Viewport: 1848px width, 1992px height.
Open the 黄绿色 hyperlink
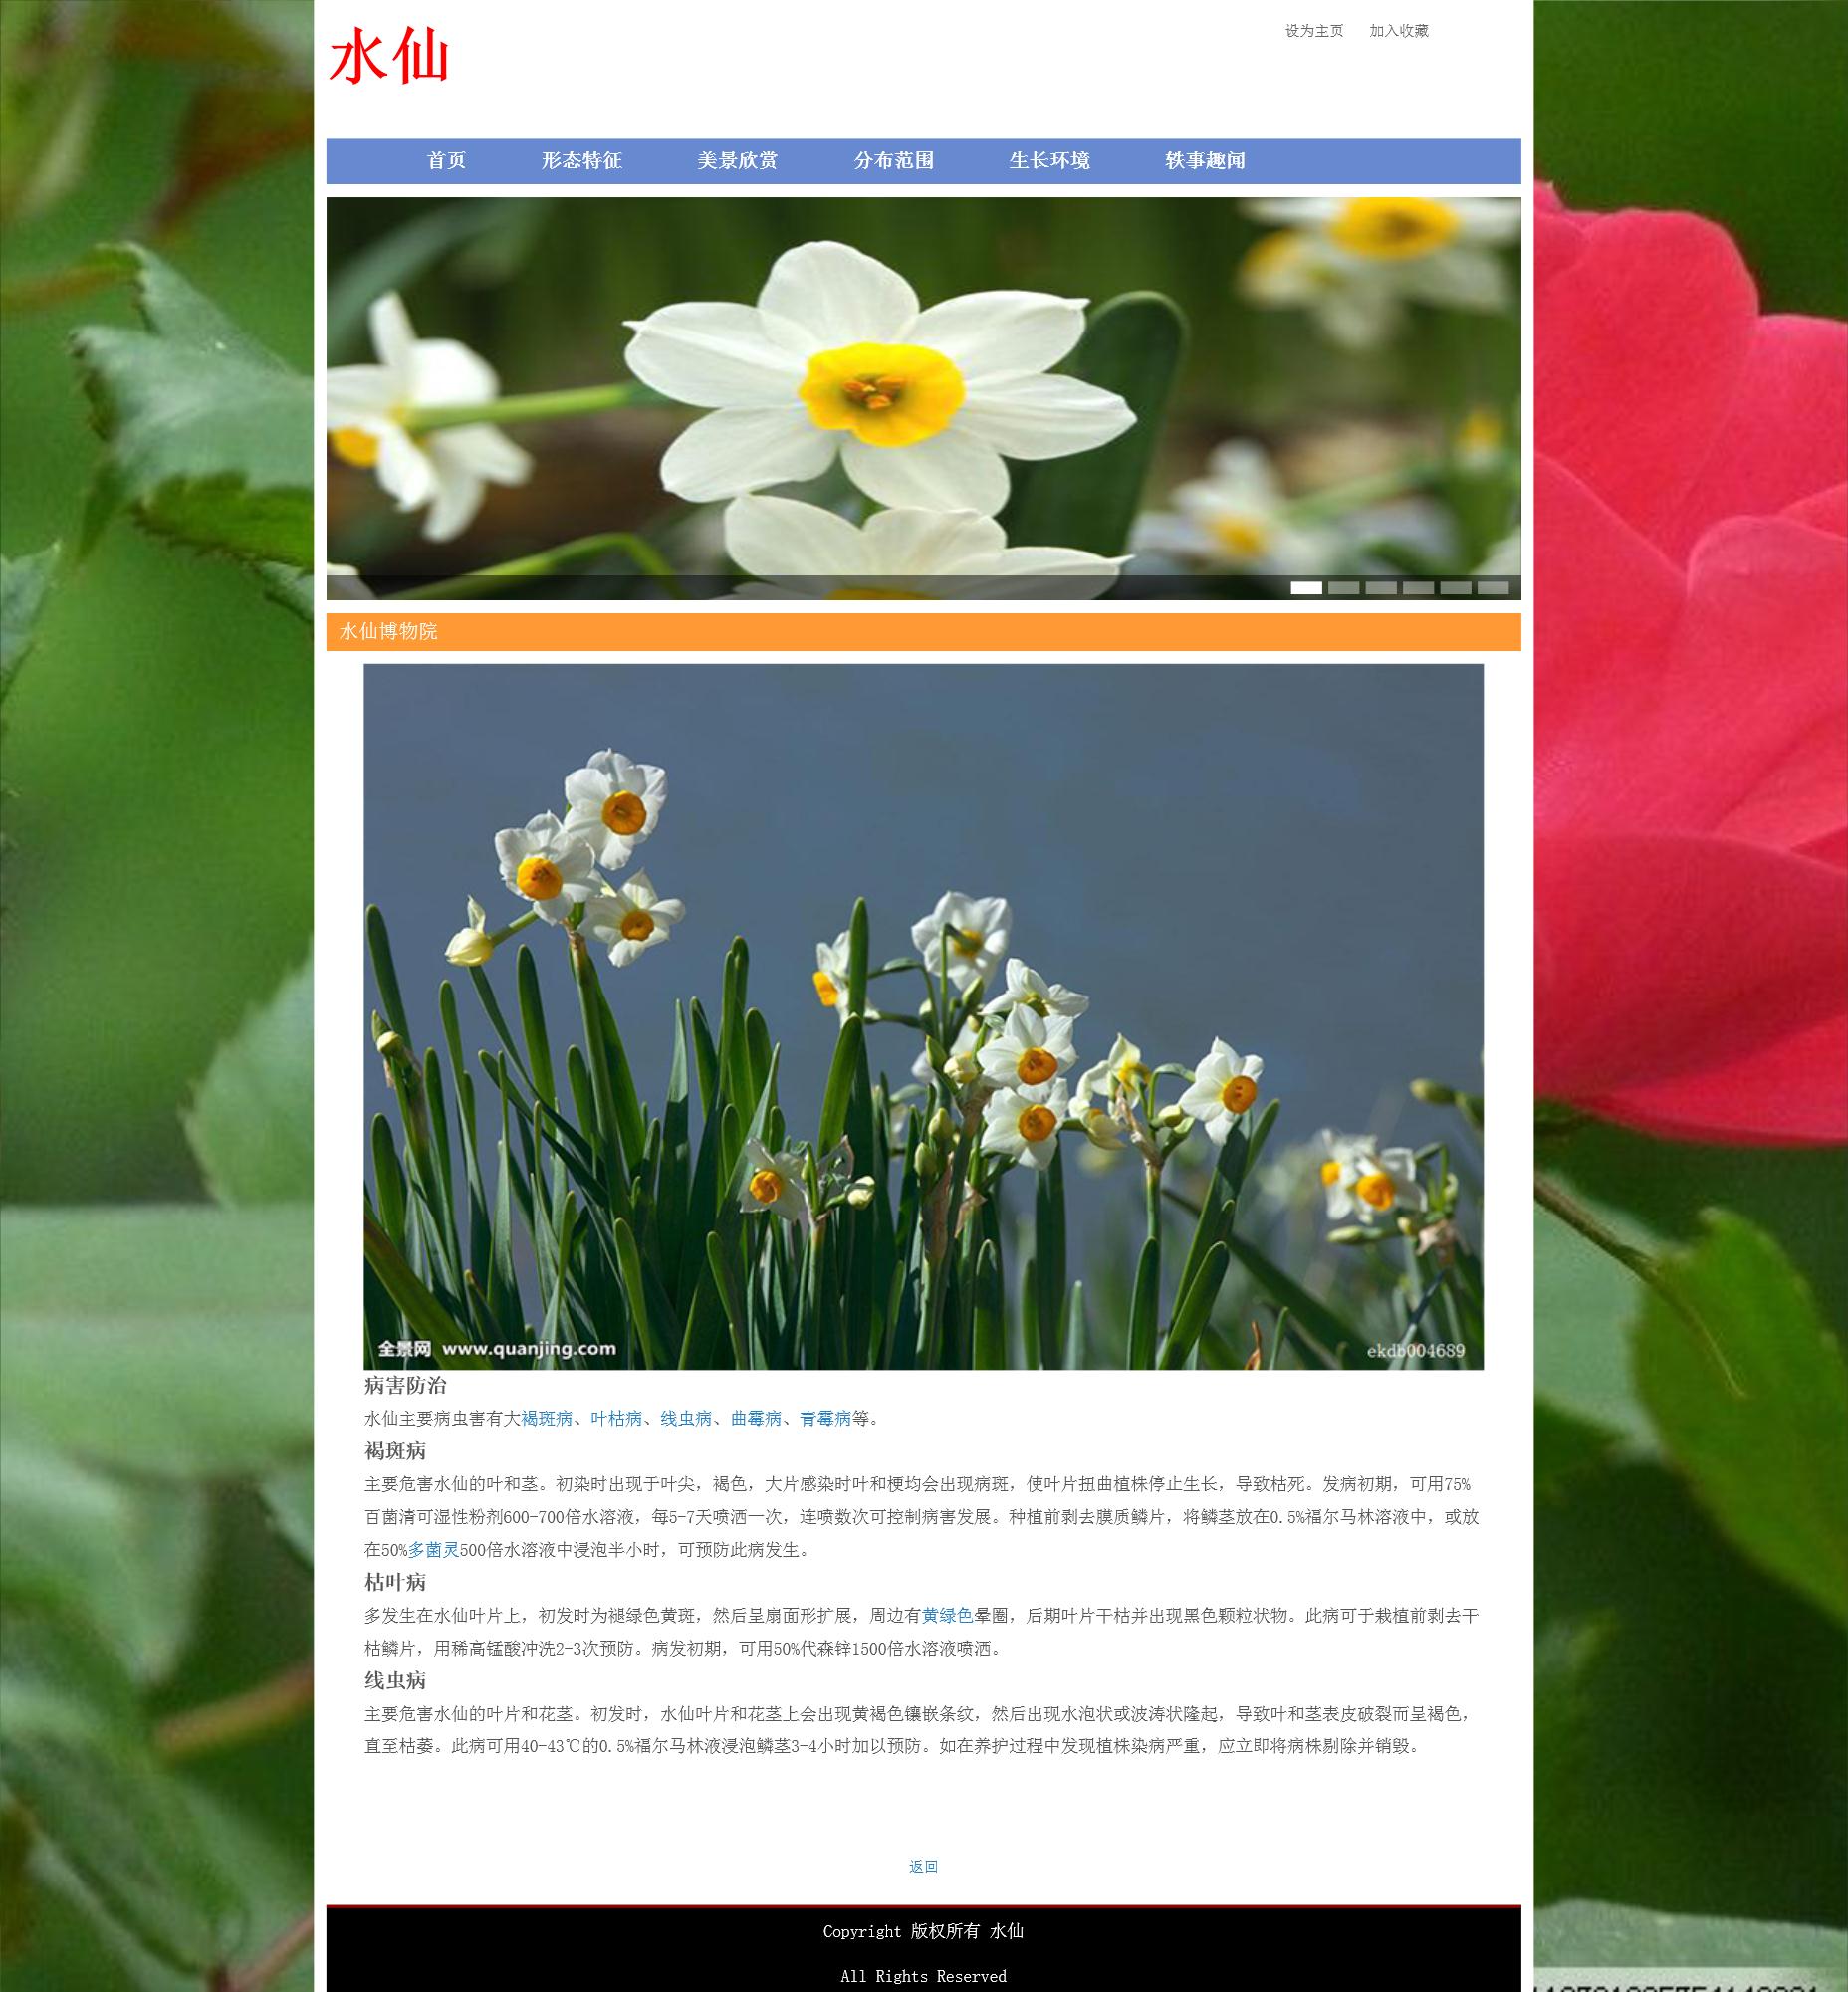point(947,1615)
